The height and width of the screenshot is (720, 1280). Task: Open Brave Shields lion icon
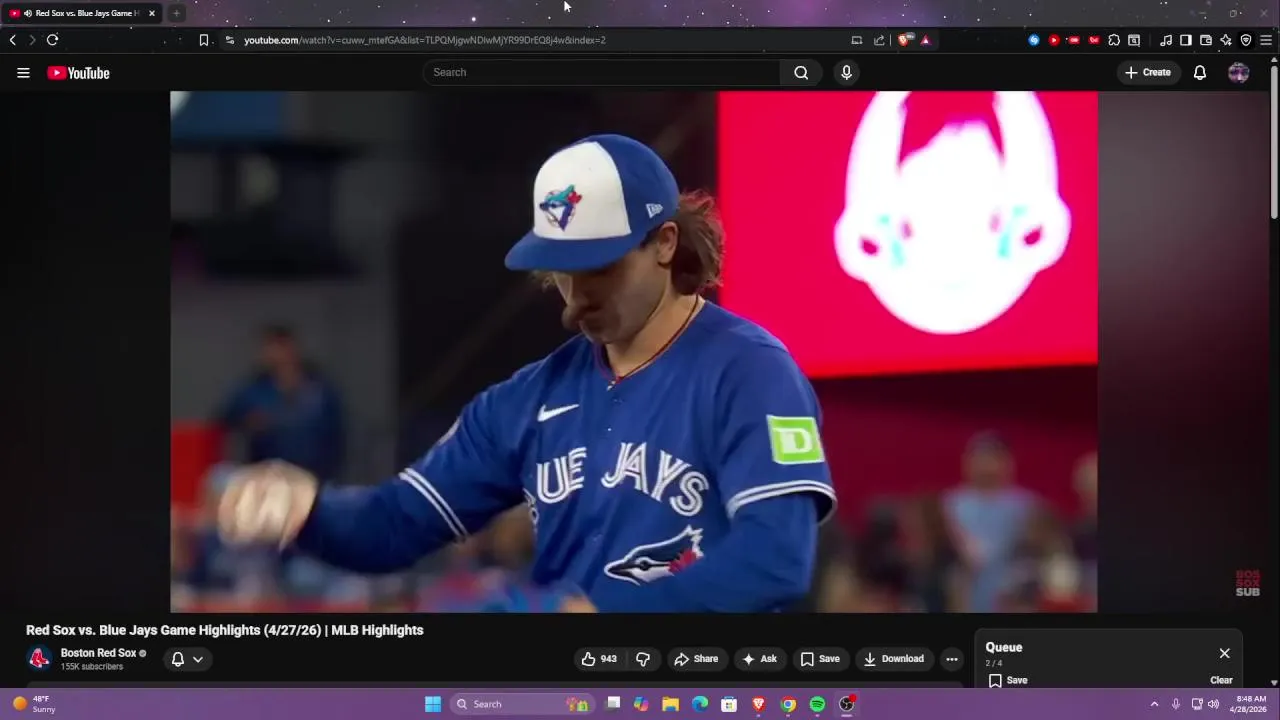(x=904, y=40)
